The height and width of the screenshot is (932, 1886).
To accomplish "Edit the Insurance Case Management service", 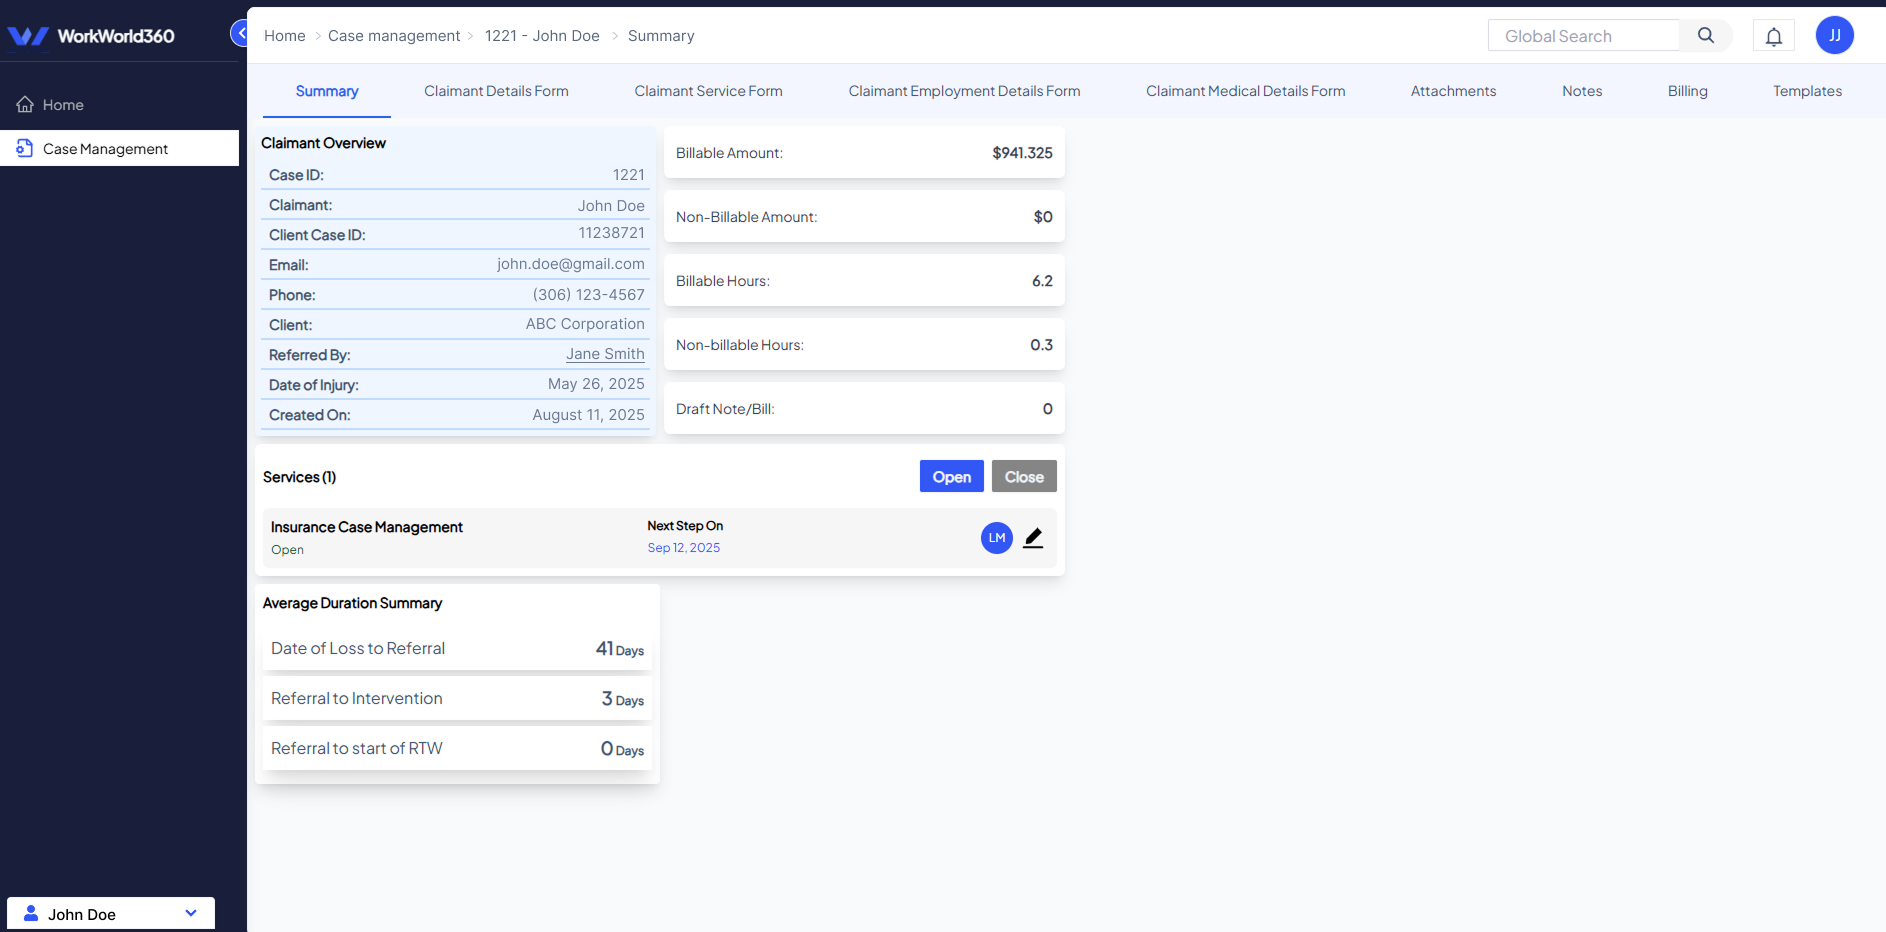I will [x=1033, y=538].
